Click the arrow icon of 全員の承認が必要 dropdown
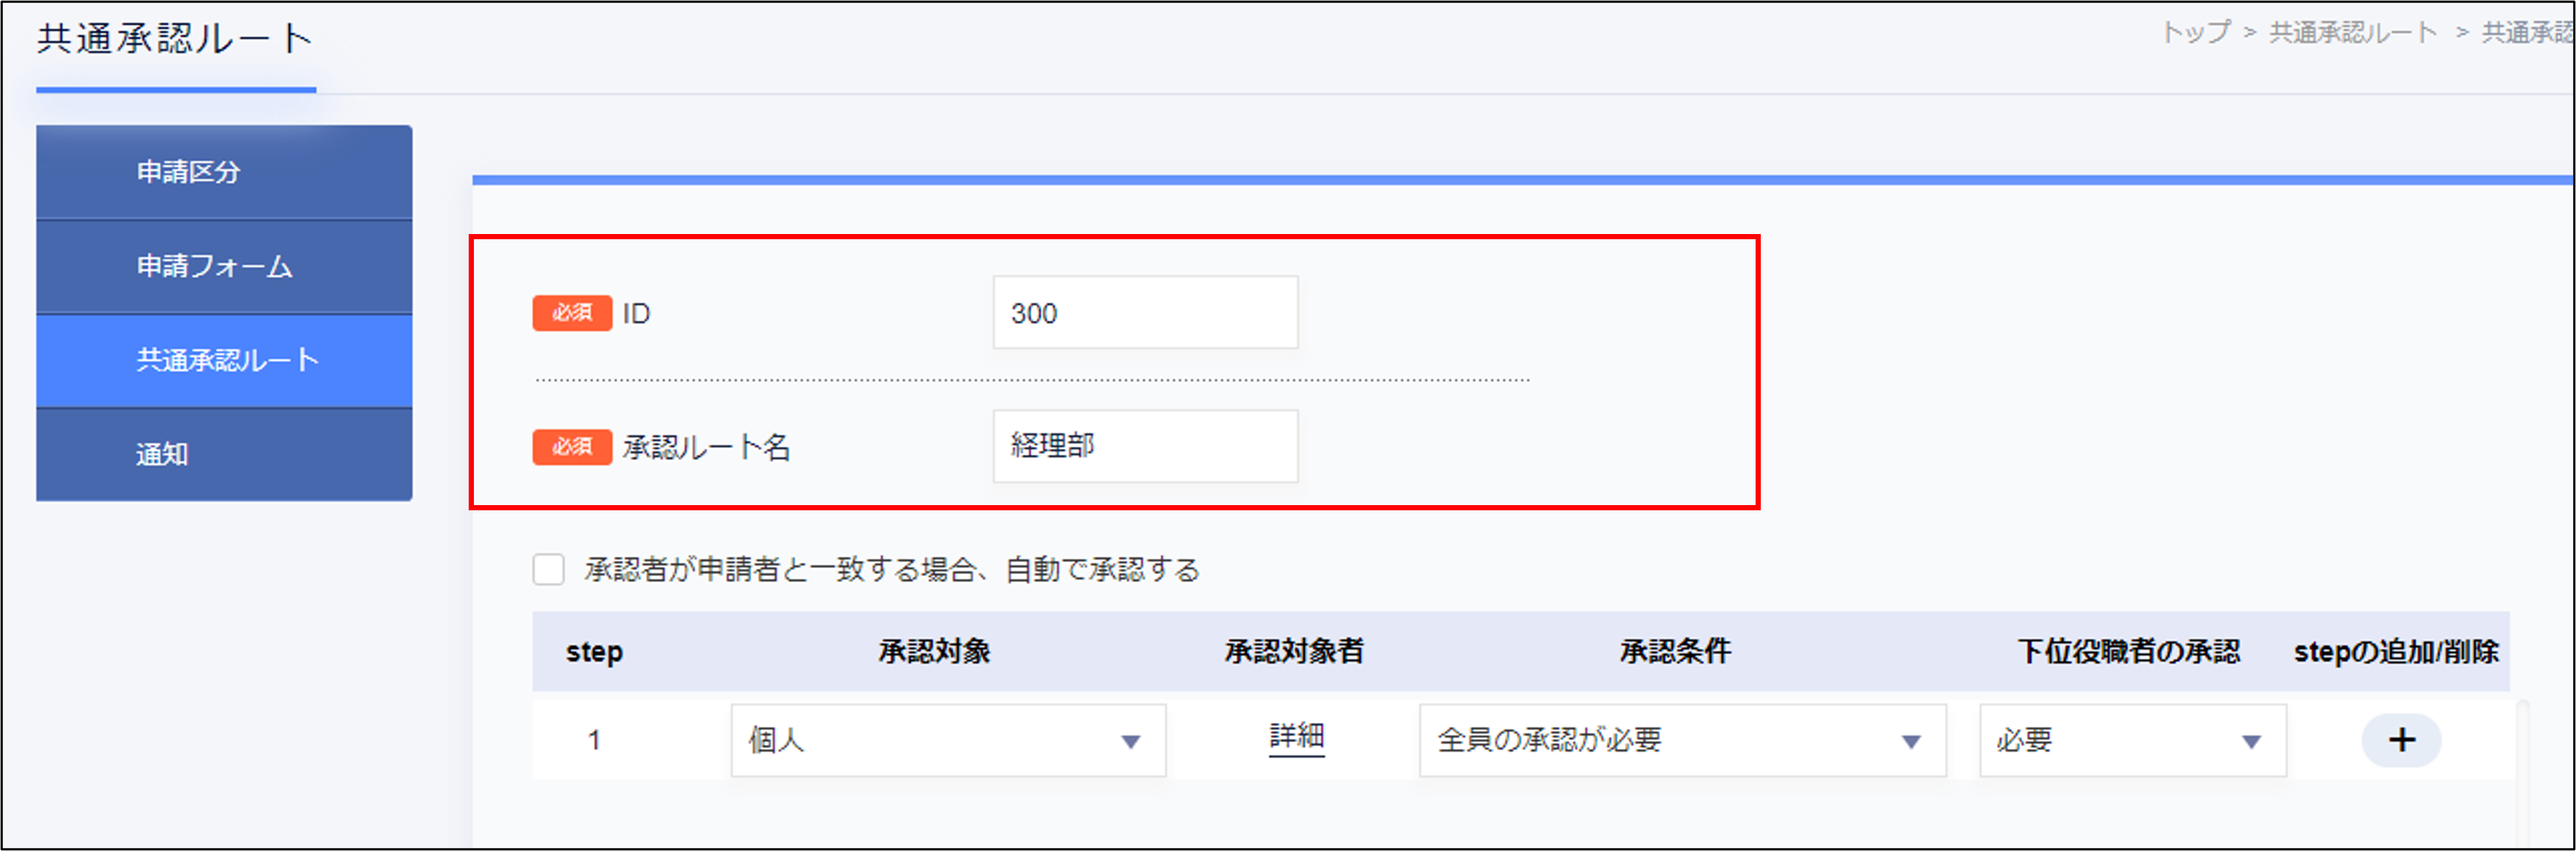Viewport: 2576px width, 851px height. 1911,742
